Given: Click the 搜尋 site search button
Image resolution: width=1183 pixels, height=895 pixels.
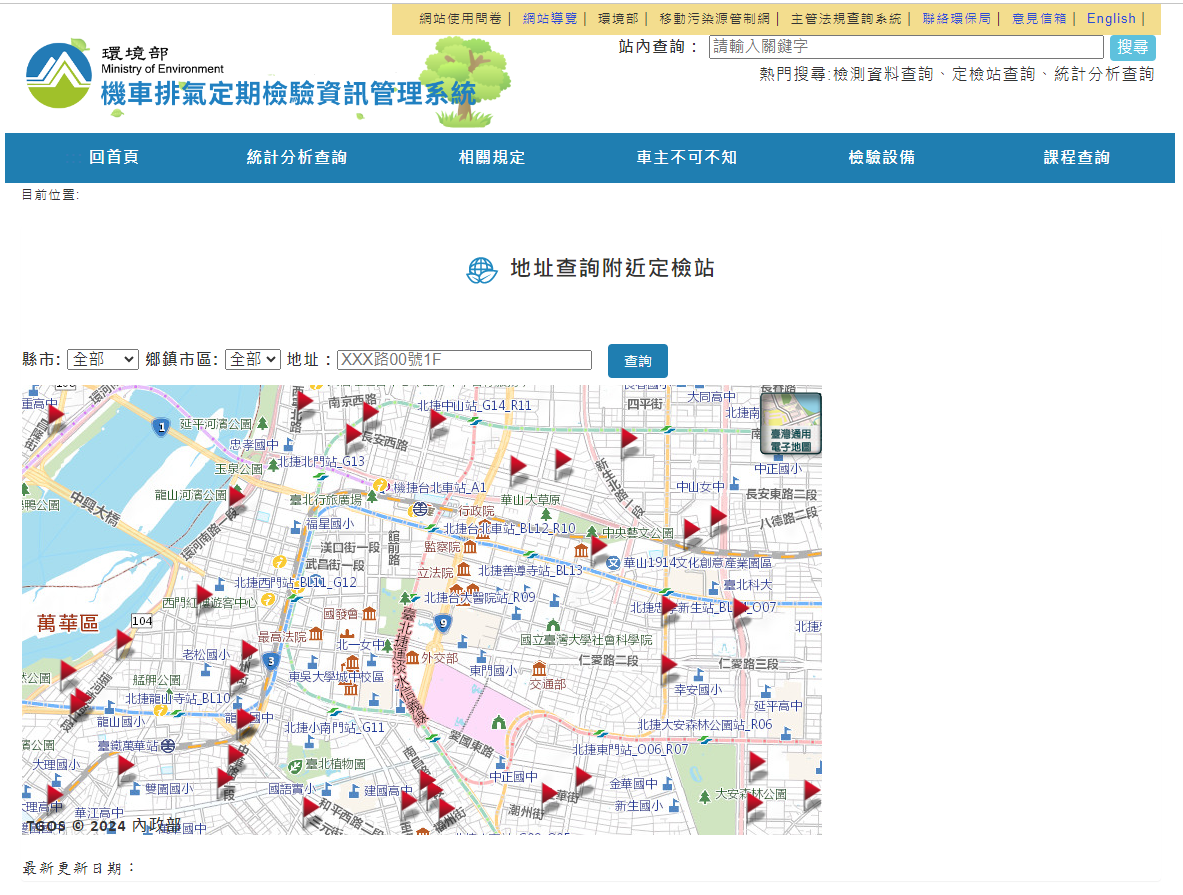Looking at the screenshot, I should point(1132,47).
